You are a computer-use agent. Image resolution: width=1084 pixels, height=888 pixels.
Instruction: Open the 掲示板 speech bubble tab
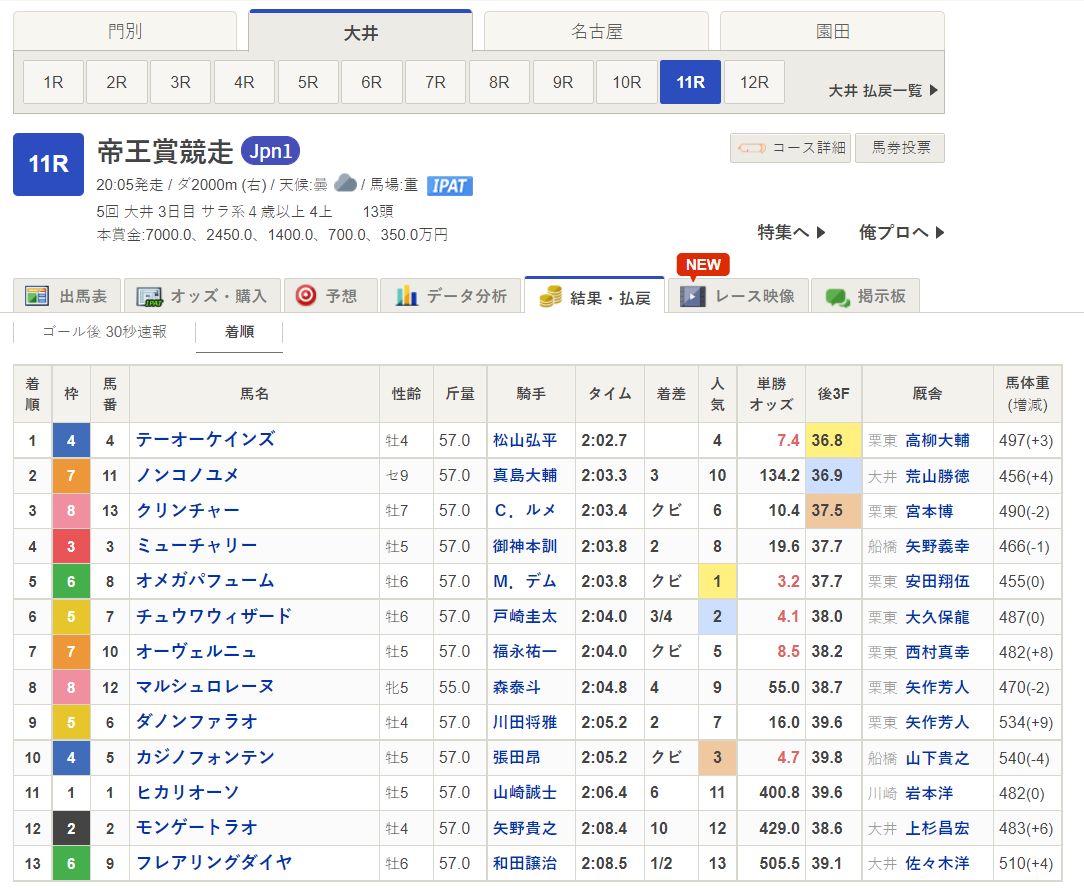(x=866, y=296)
